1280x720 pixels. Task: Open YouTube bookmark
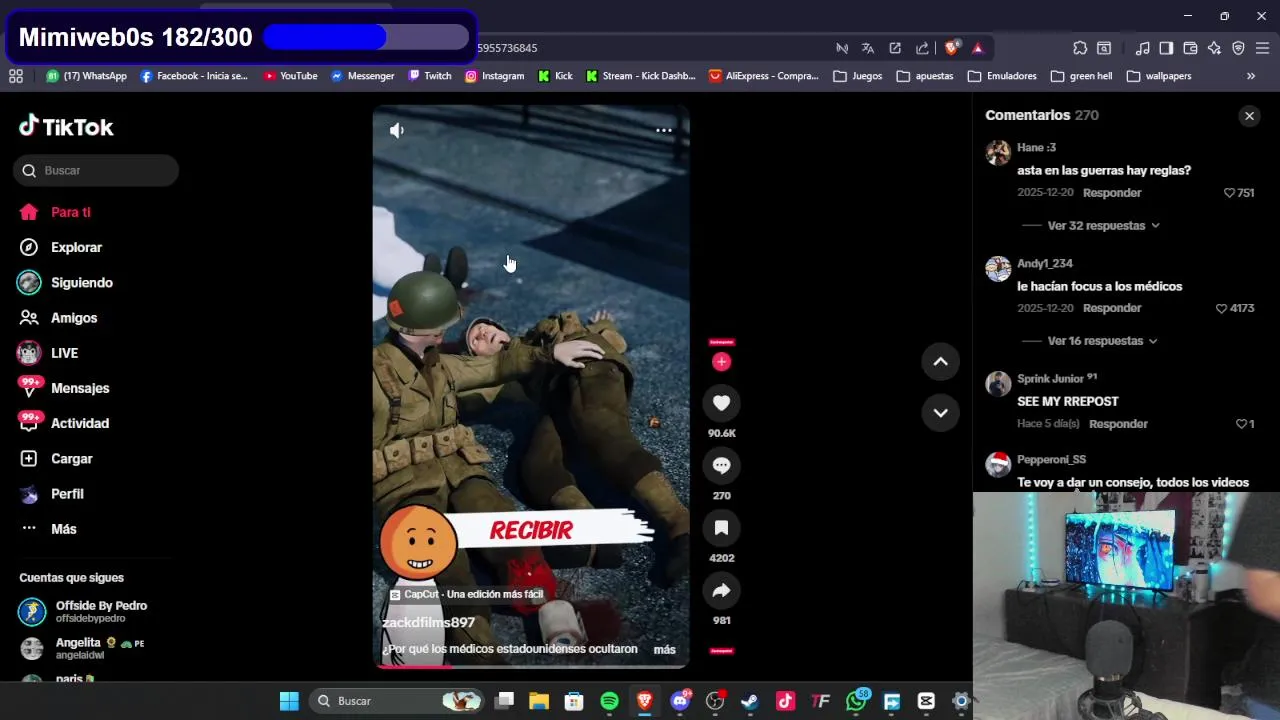coord(290,76)
